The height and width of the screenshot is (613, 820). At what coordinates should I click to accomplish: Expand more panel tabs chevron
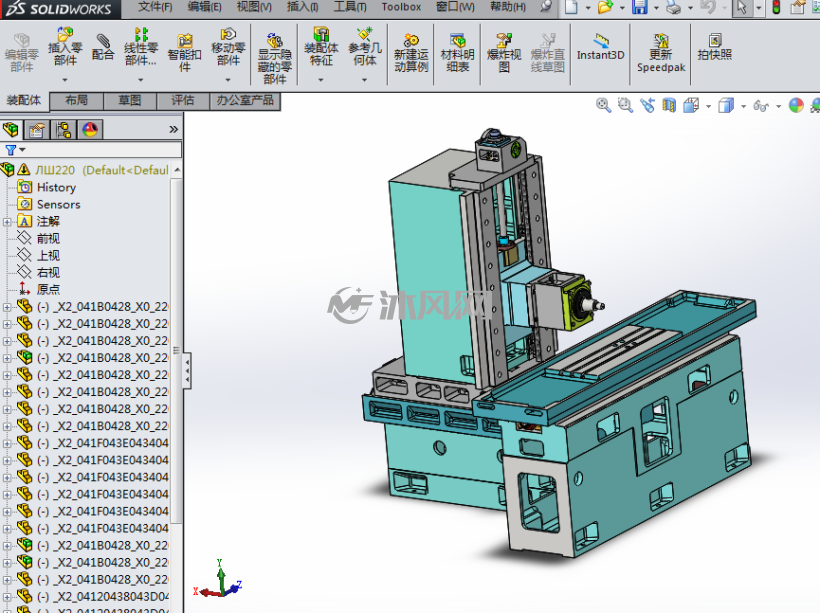point(174,129)
